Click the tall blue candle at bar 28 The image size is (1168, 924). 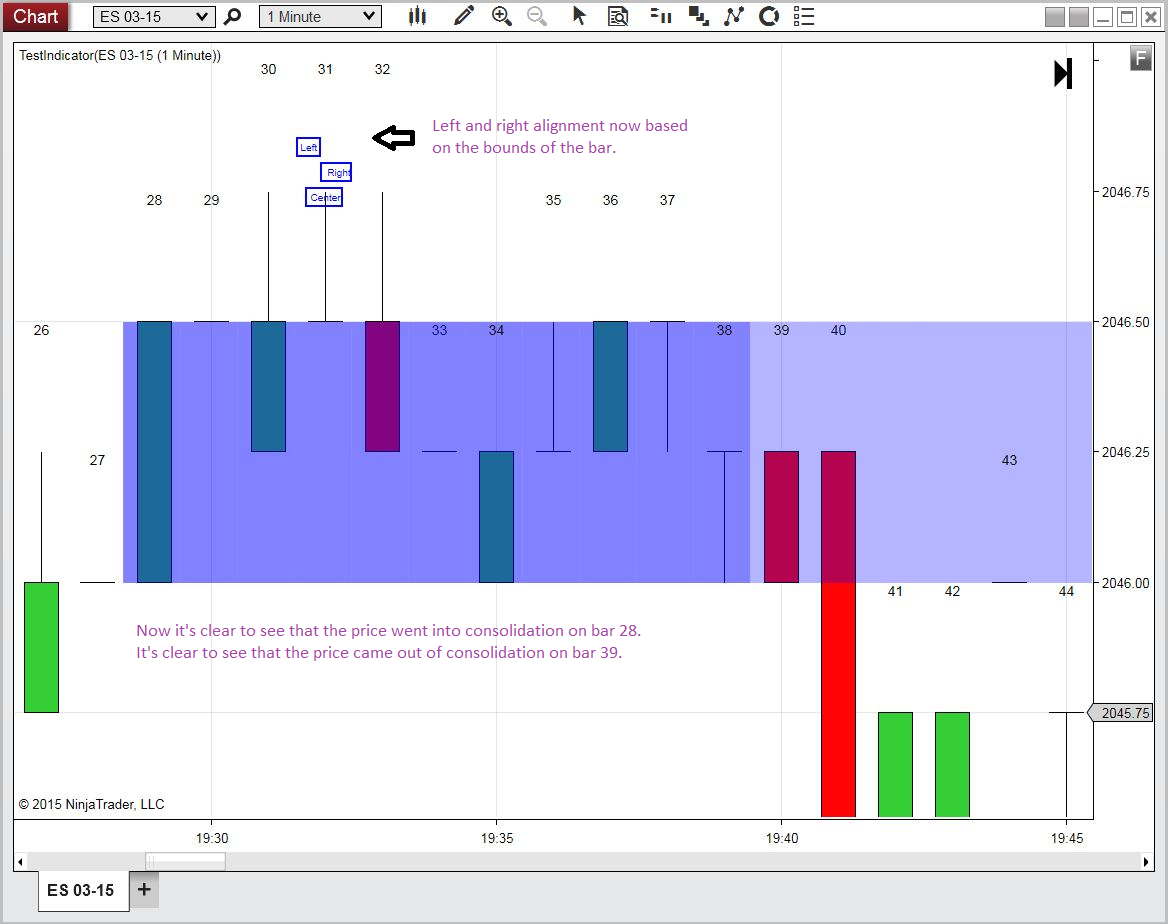coord(154,452)
